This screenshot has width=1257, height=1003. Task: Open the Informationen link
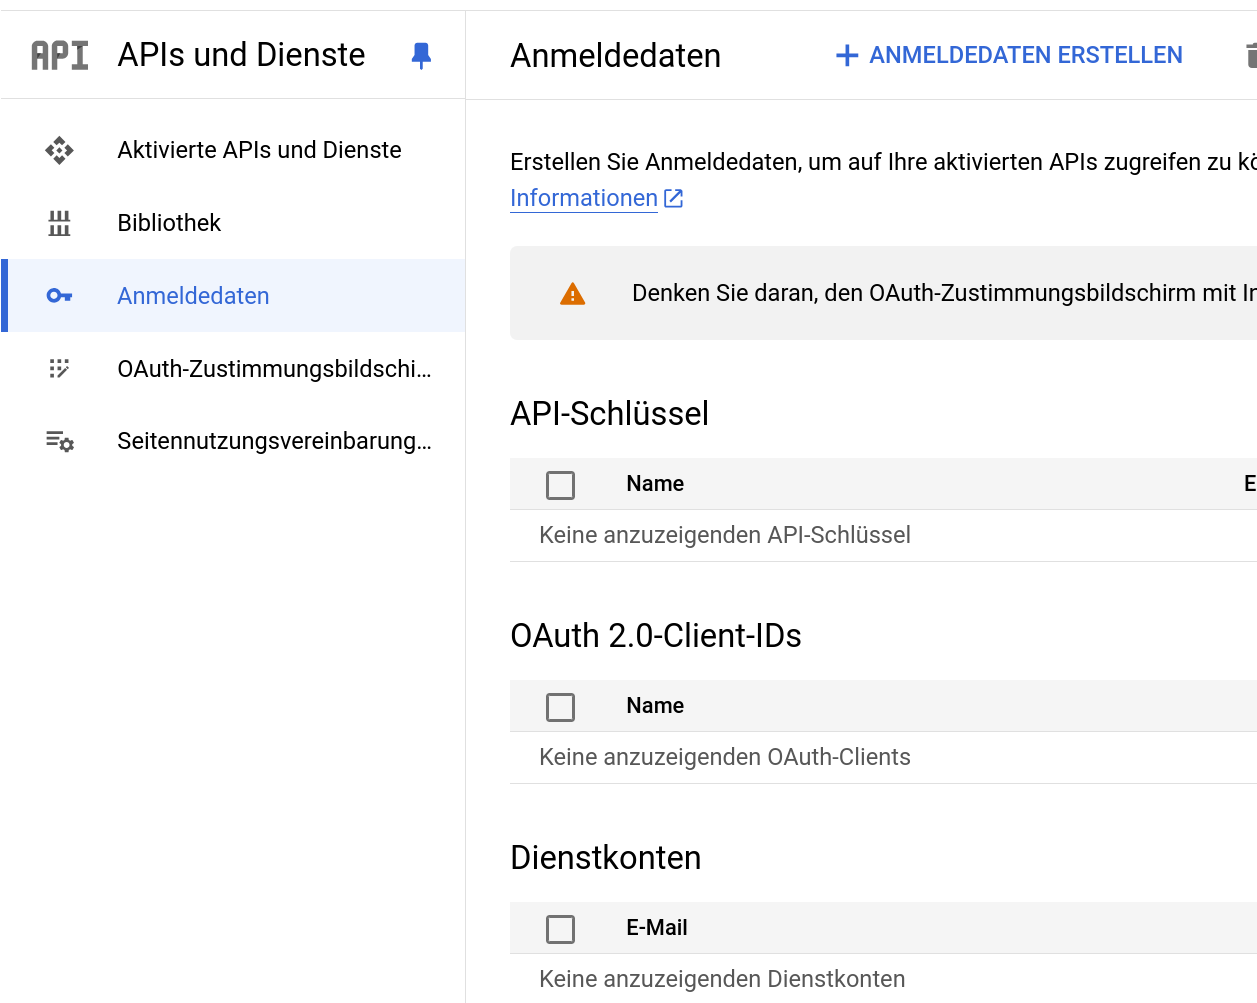pos(584,198)
